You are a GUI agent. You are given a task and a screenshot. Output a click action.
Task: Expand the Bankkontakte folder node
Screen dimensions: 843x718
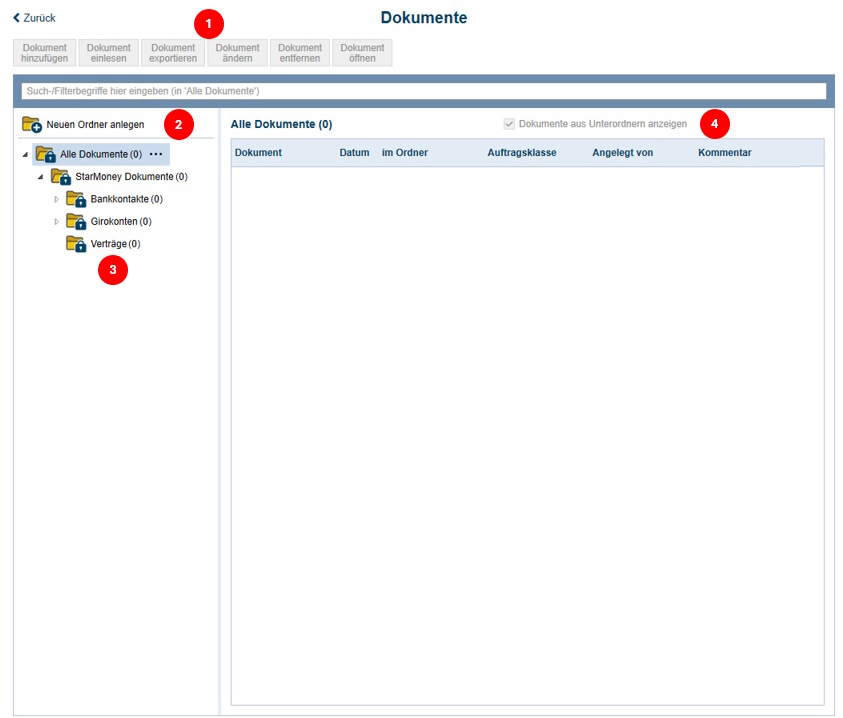click(x=56, y=199)
